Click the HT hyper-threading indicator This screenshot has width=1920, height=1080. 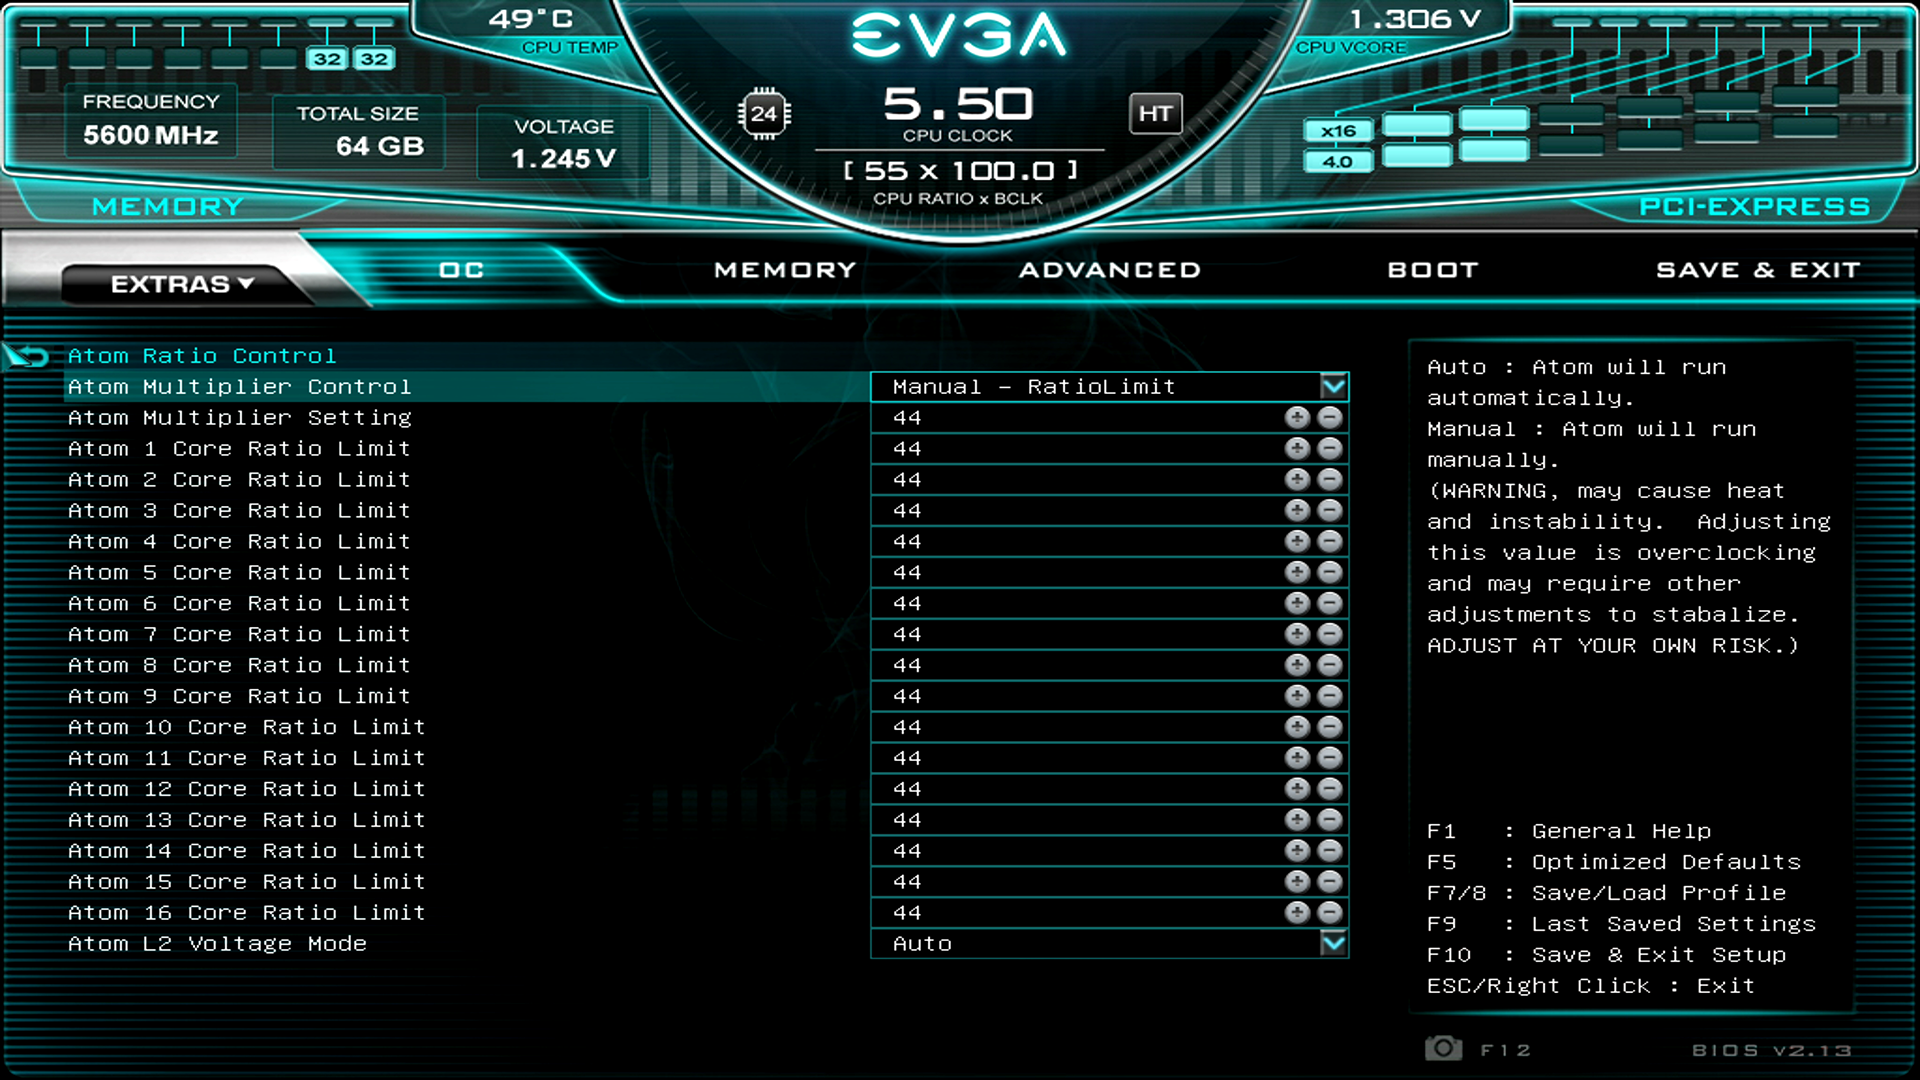point(1155,114)
